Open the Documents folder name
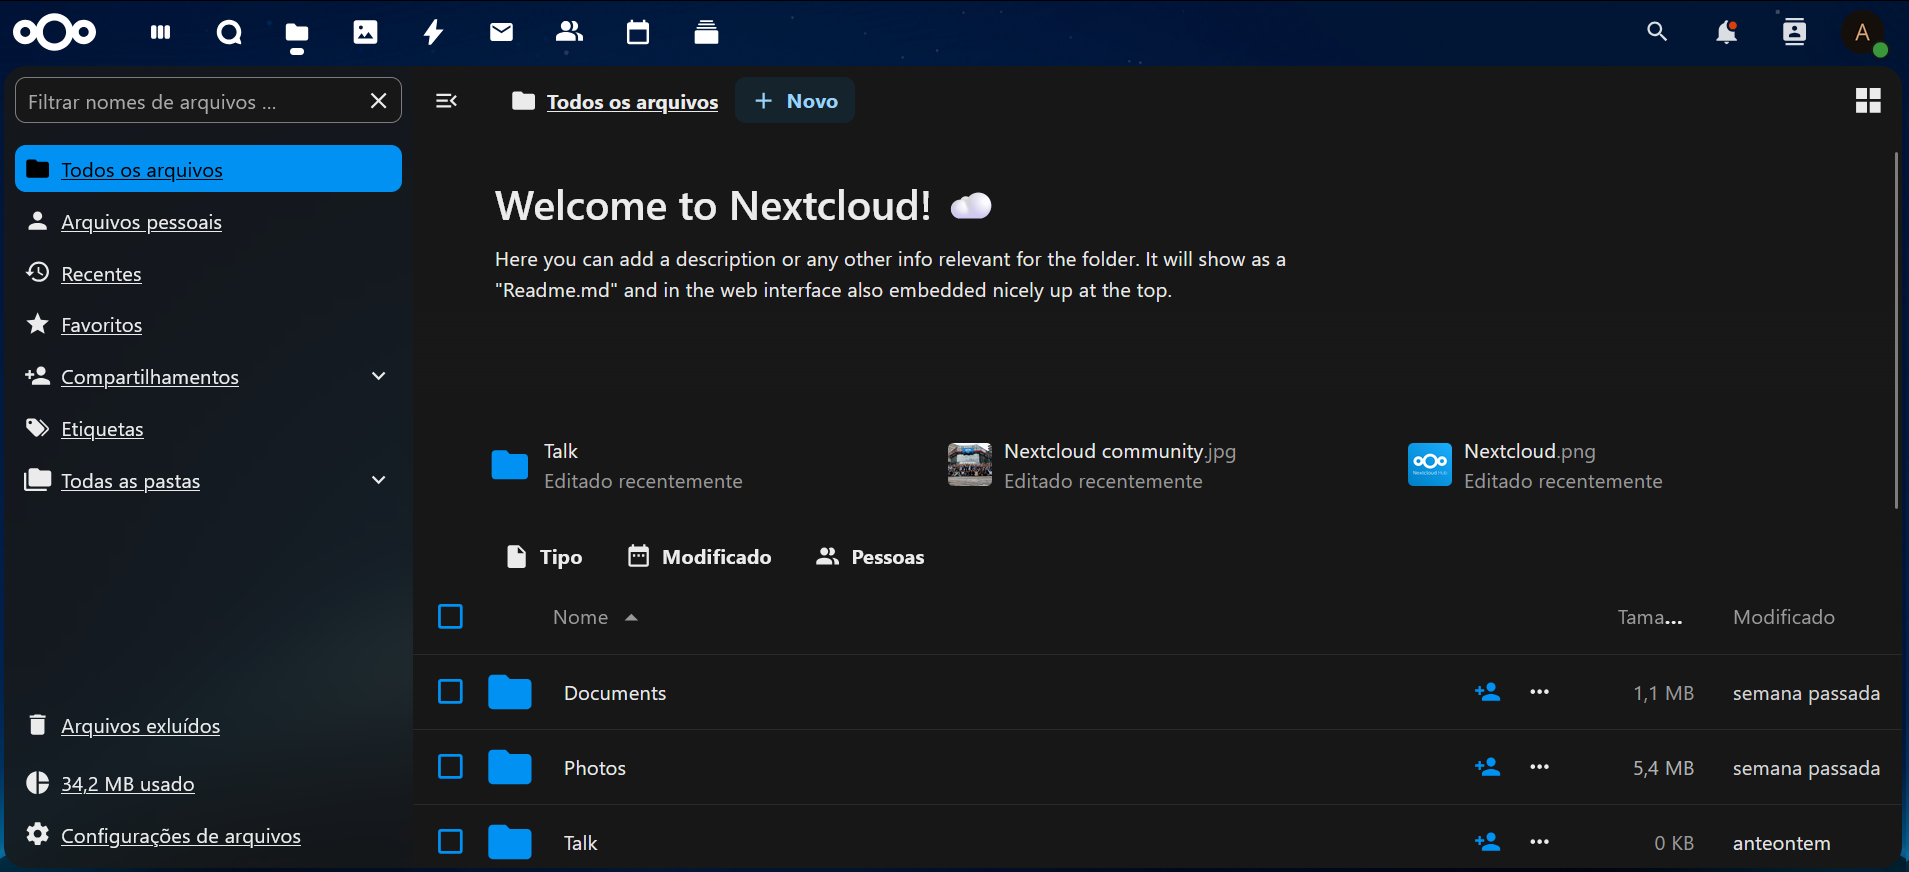The height and width of the screenshot is (872, 1909). point(615,693)
